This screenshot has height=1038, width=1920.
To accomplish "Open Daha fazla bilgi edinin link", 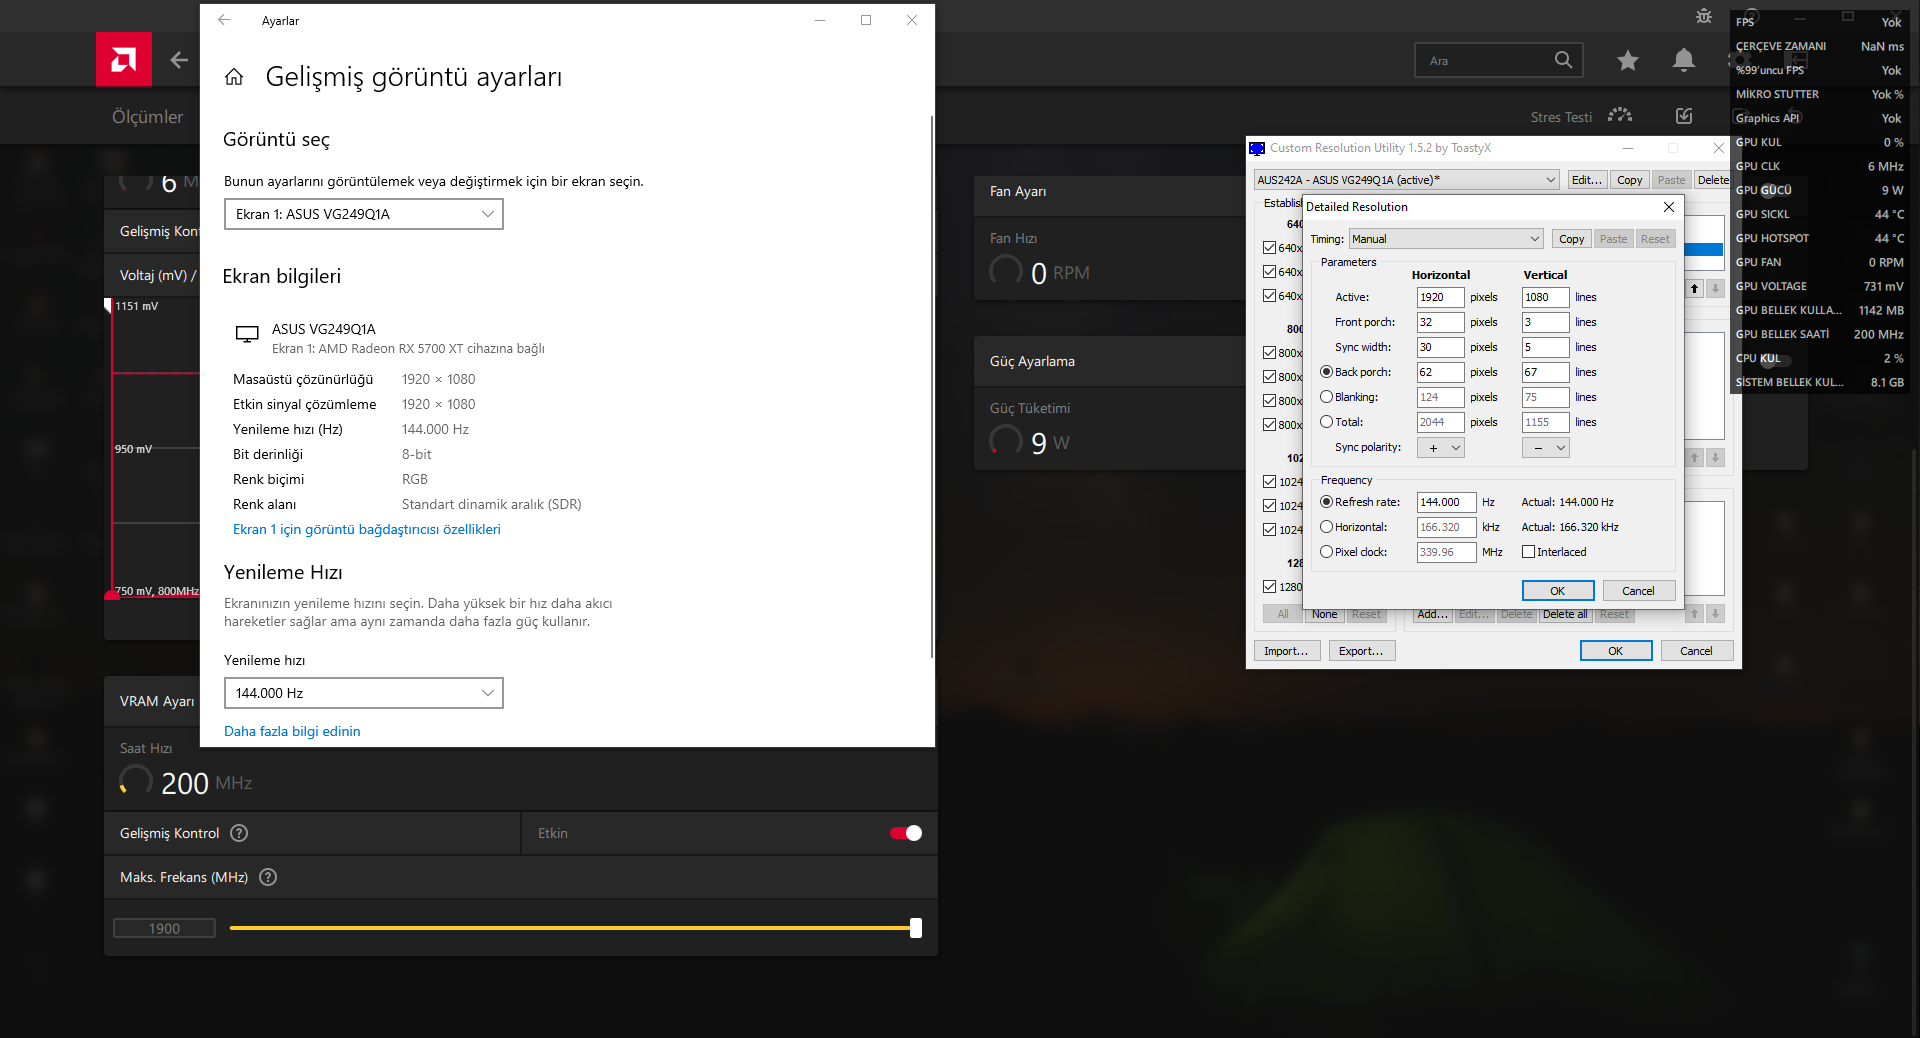I will pyautogui.click(x=292, y=731).
